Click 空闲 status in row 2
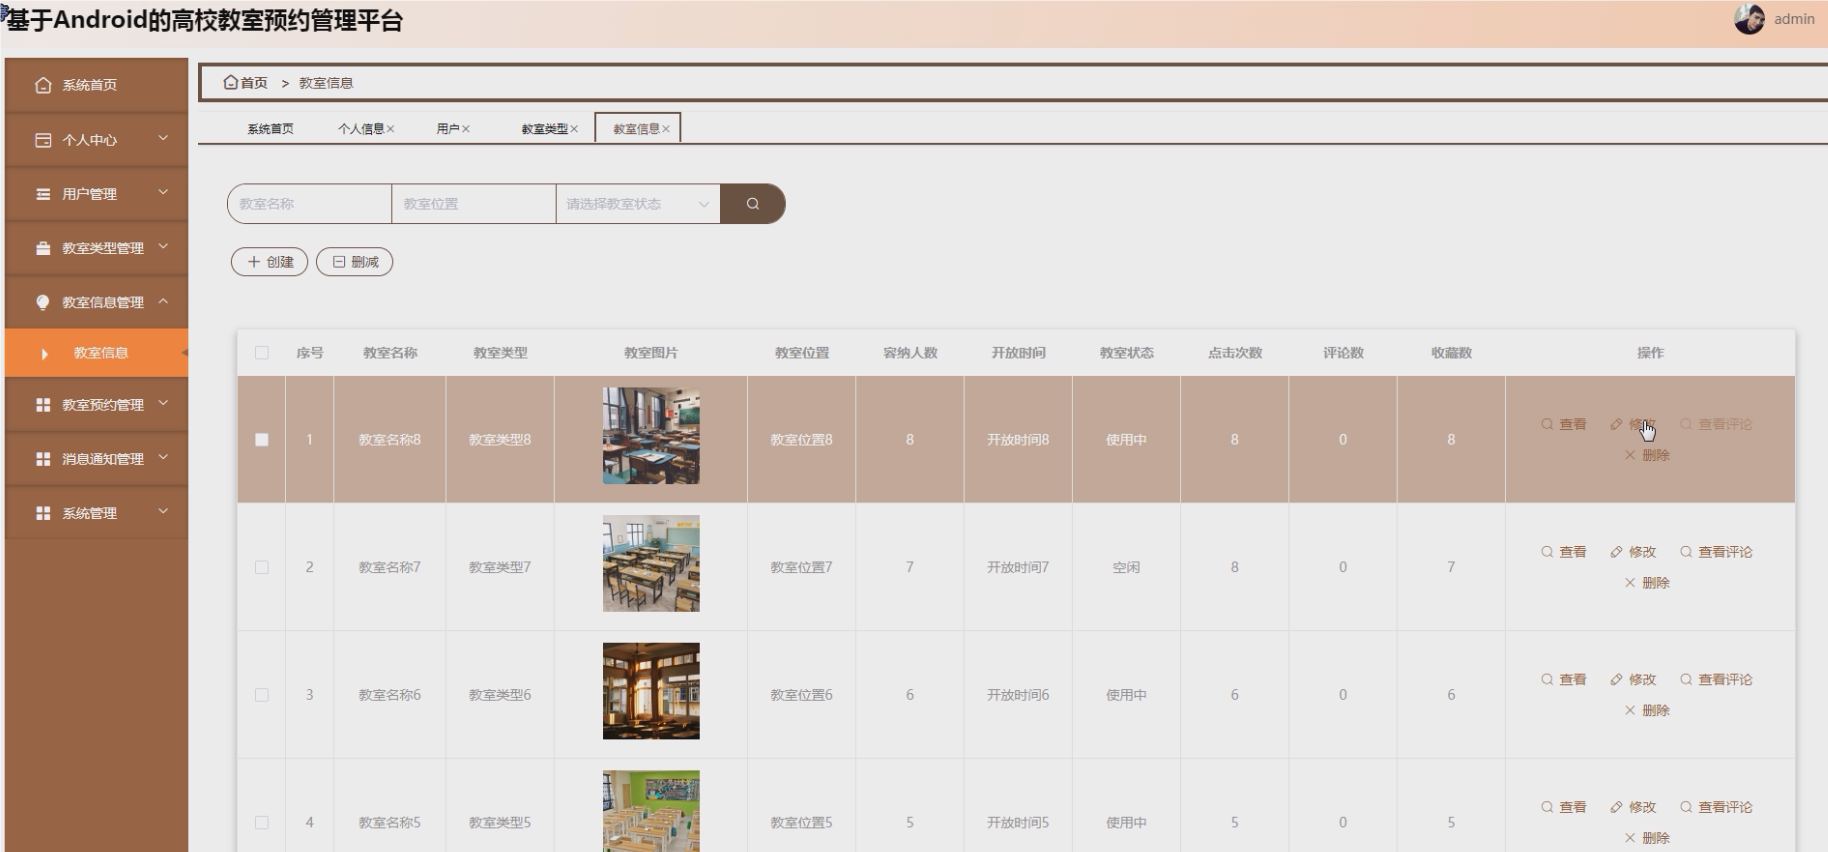The image size is (1828, 852). (1126, 567)
